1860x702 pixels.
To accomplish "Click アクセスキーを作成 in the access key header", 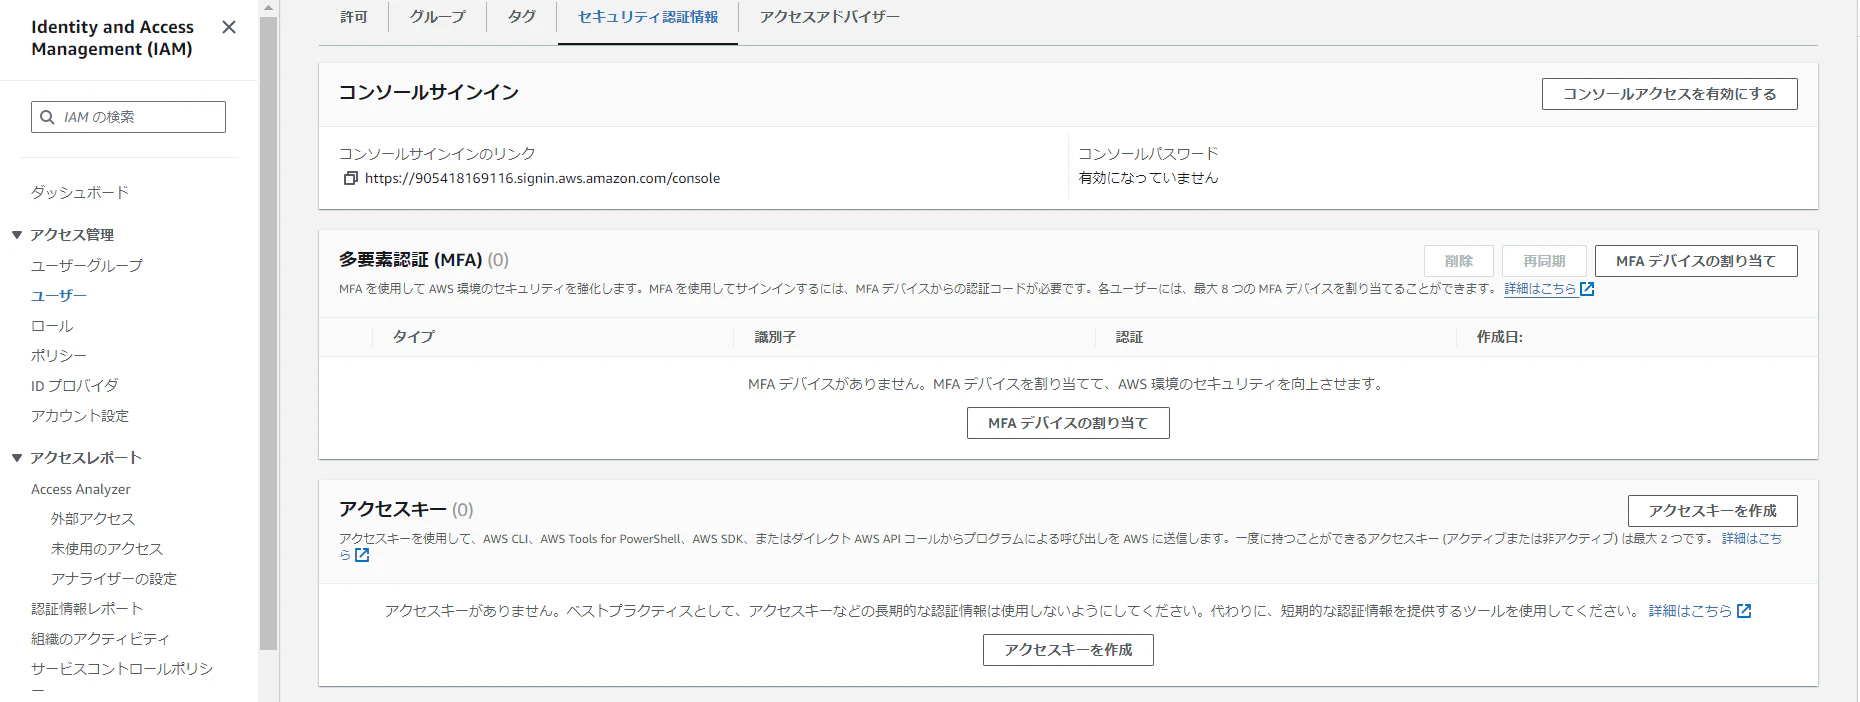I will pyautogui.click(x=1713, y=511).
